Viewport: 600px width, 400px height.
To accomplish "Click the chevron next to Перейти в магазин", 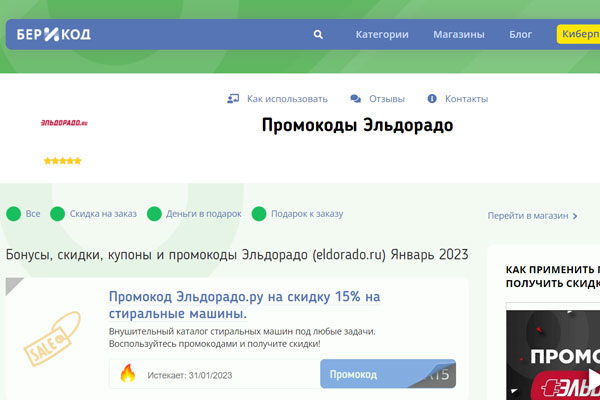I will click(x=575, y=216).
